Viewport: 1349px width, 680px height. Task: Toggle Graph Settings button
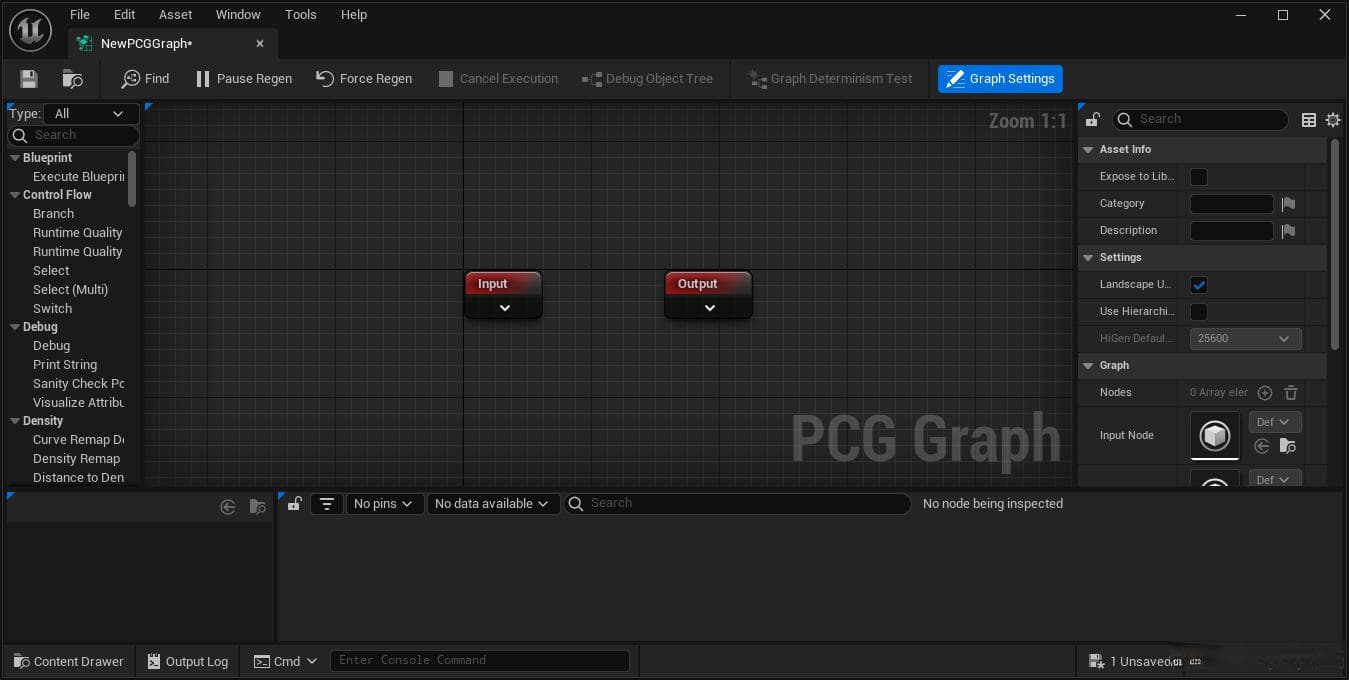1000,78
